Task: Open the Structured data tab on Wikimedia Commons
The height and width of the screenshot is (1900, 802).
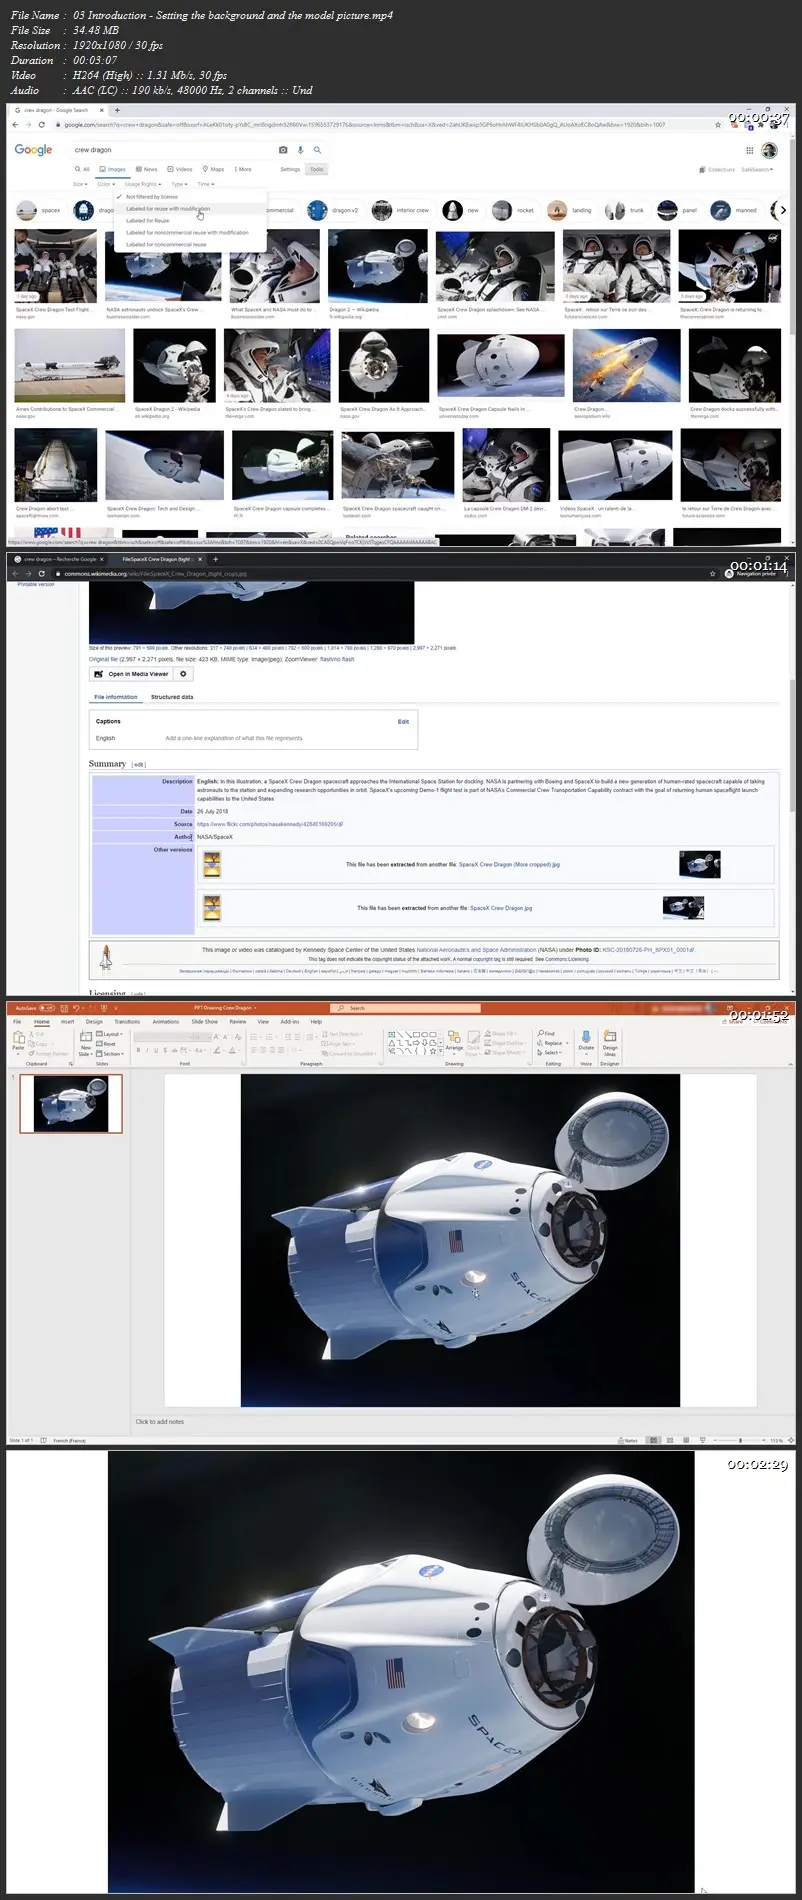Action: click(x=172, y=697)
